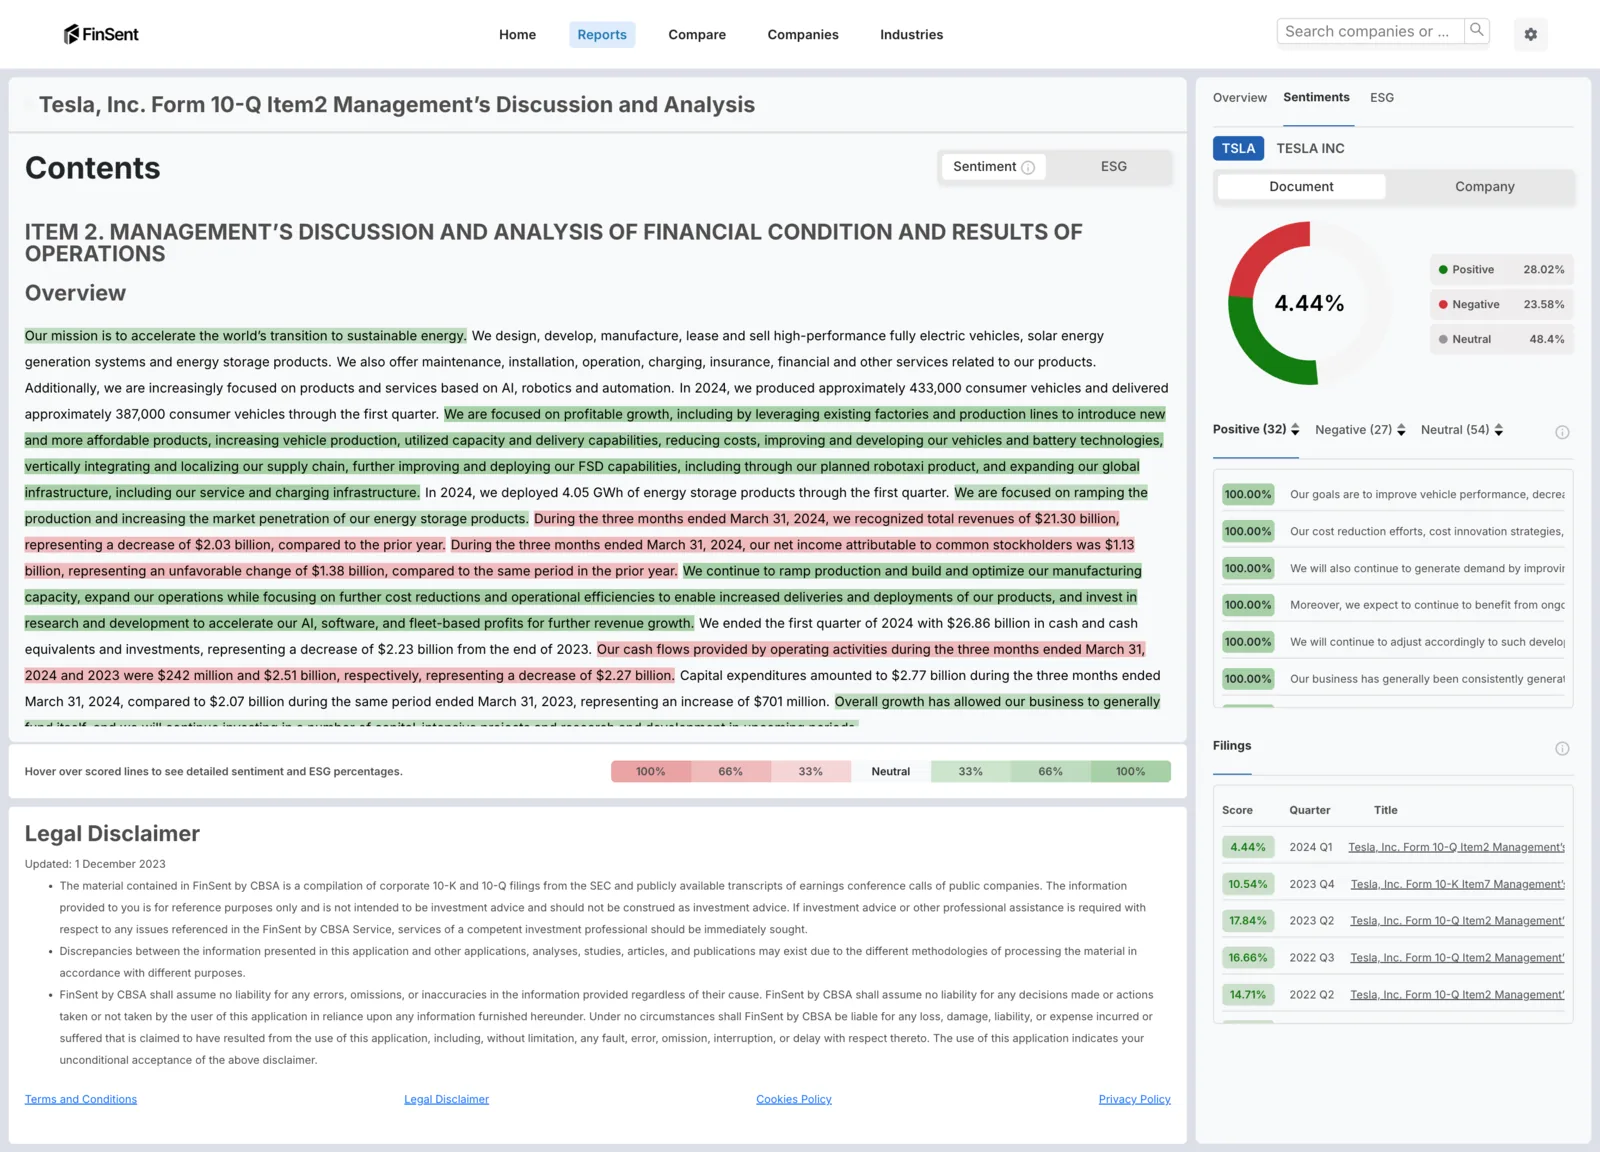
Task: Click the 17.84% score for 2023 Q2
Action: coord(1248,922)
